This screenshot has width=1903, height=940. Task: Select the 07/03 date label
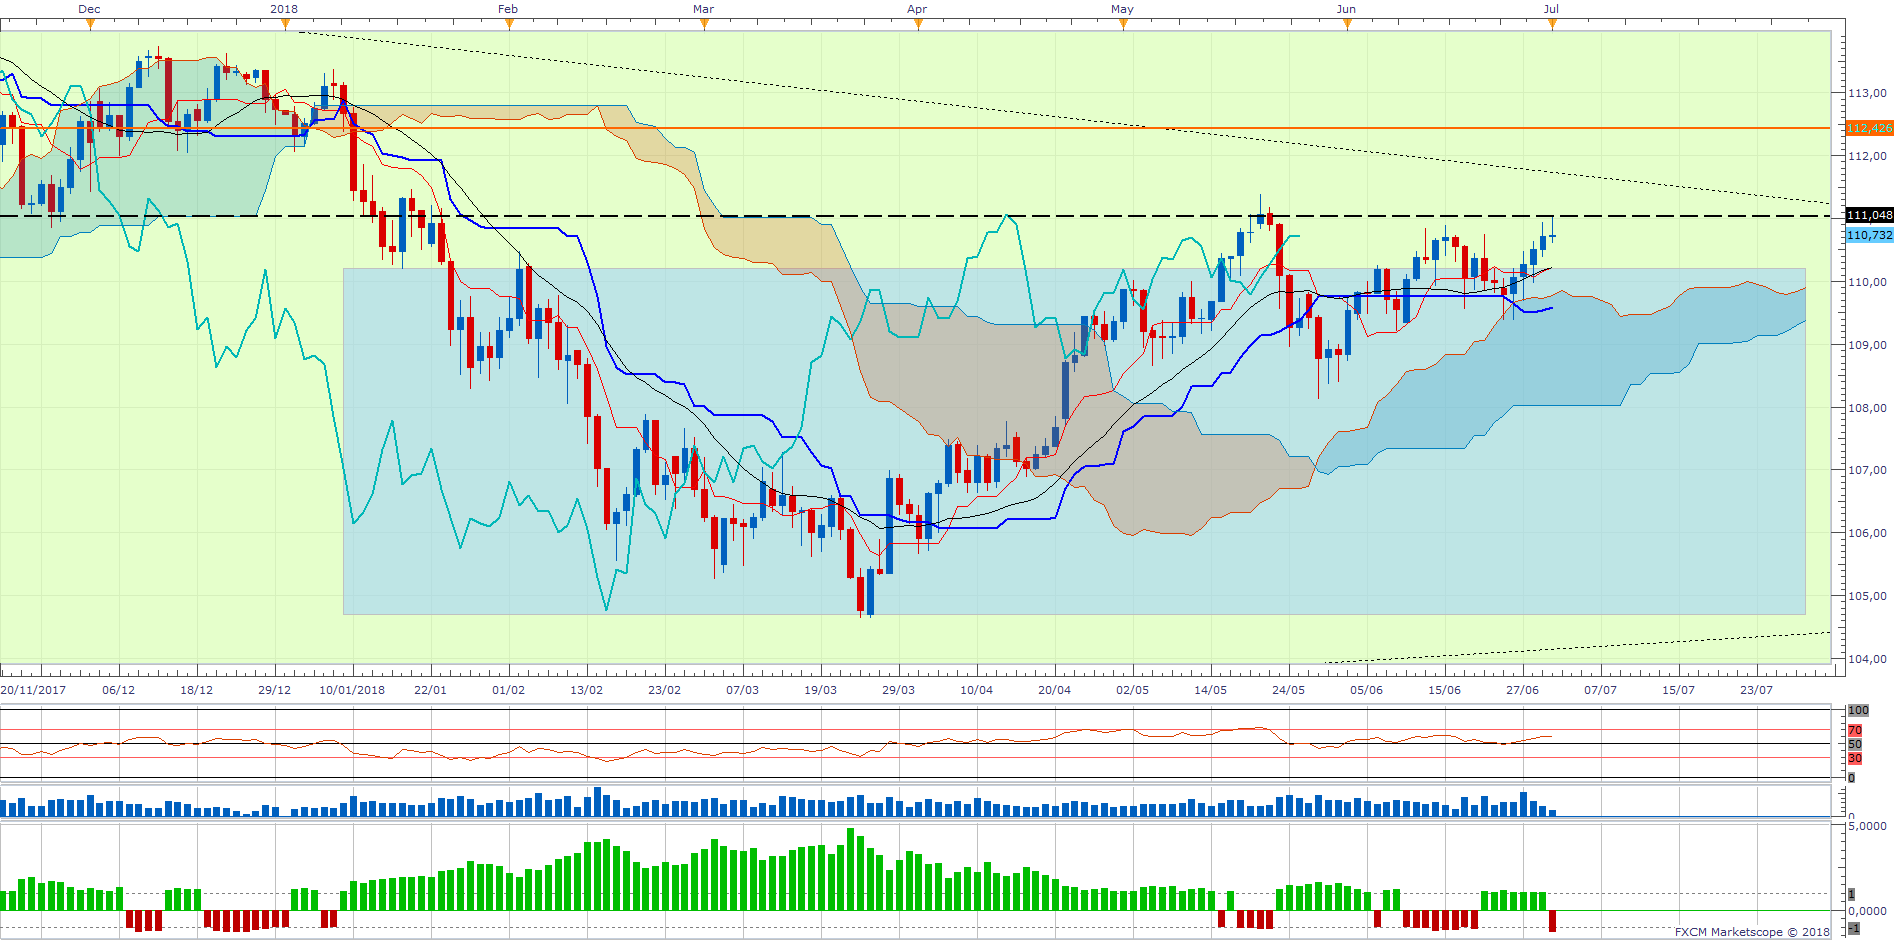click(742, 690)
